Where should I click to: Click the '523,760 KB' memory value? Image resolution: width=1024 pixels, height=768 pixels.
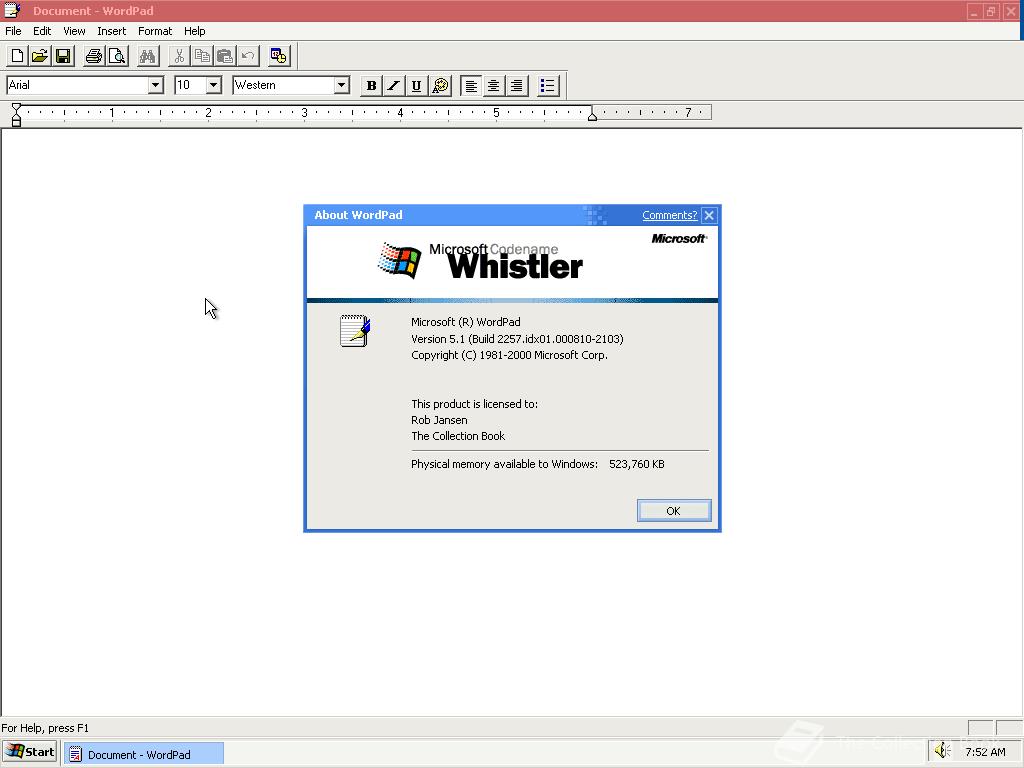point(637,464)
